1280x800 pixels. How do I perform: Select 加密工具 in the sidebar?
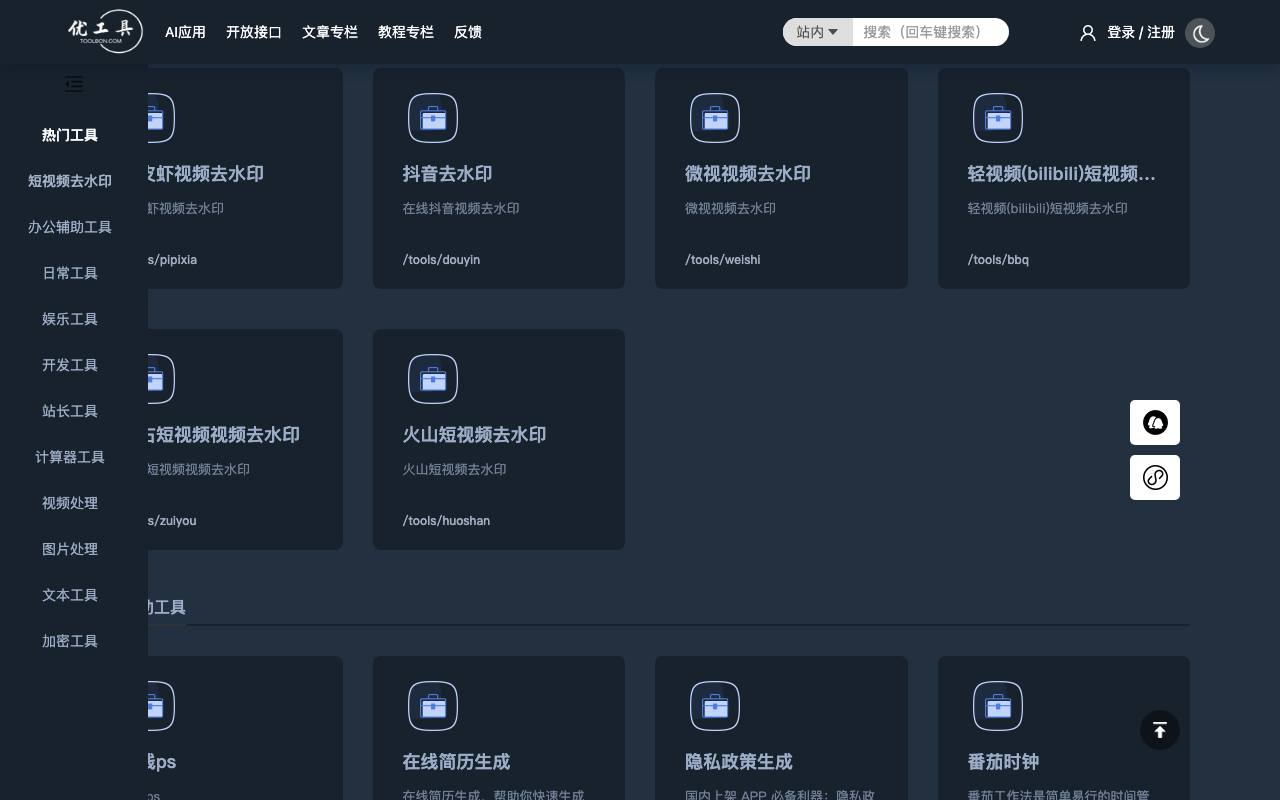pos(70,641)
